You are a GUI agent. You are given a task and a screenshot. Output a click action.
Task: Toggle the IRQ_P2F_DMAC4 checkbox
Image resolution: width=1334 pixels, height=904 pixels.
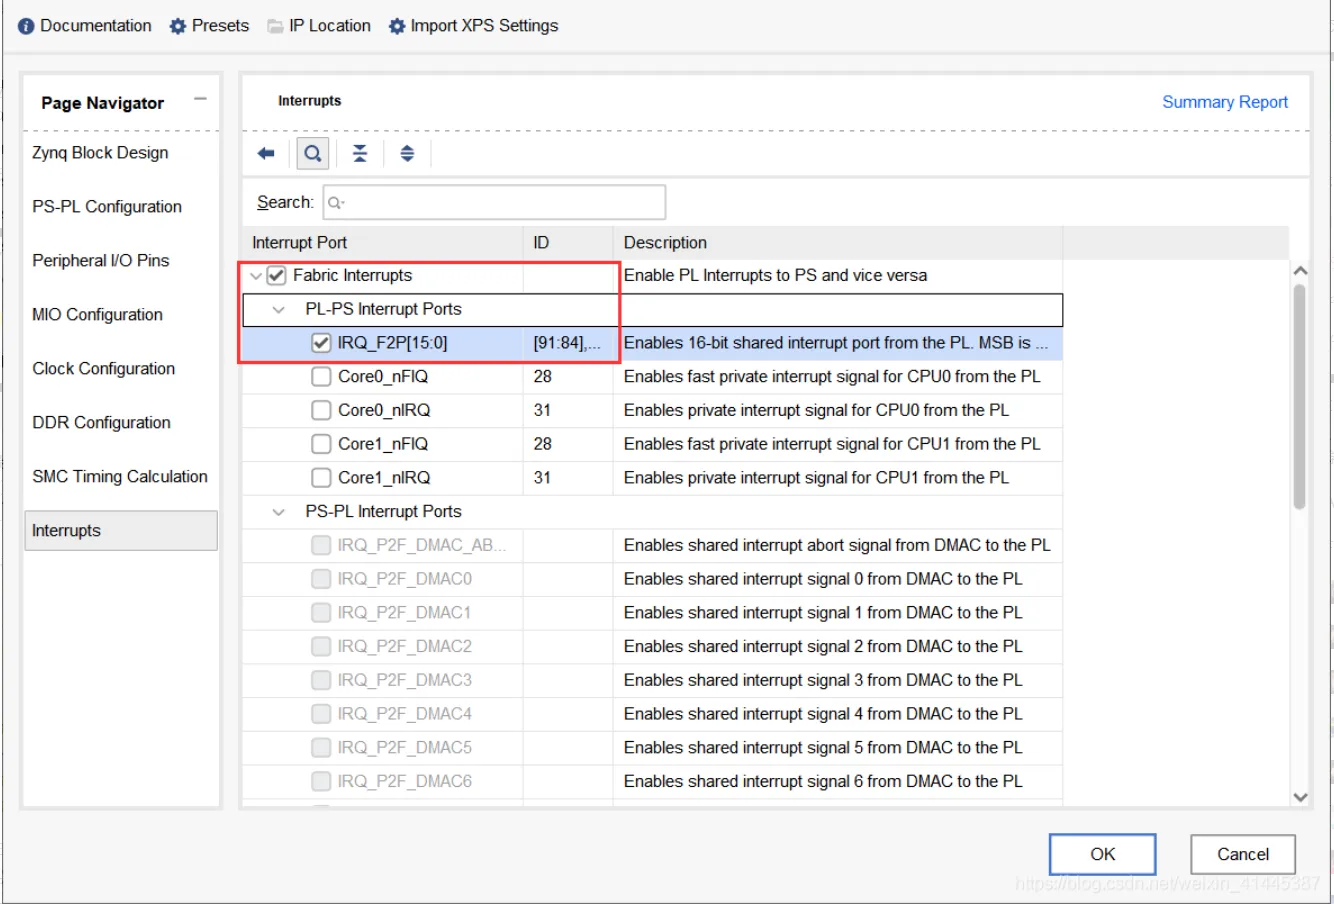point(321,714)
